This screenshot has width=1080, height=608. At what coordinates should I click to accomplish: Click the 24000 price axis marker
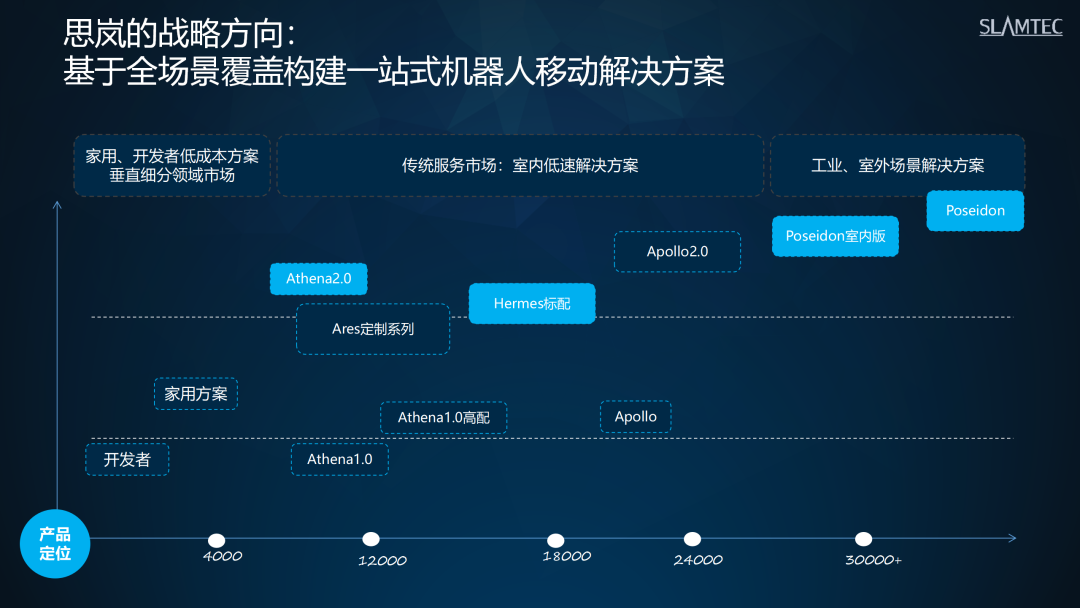pos(692,540)
